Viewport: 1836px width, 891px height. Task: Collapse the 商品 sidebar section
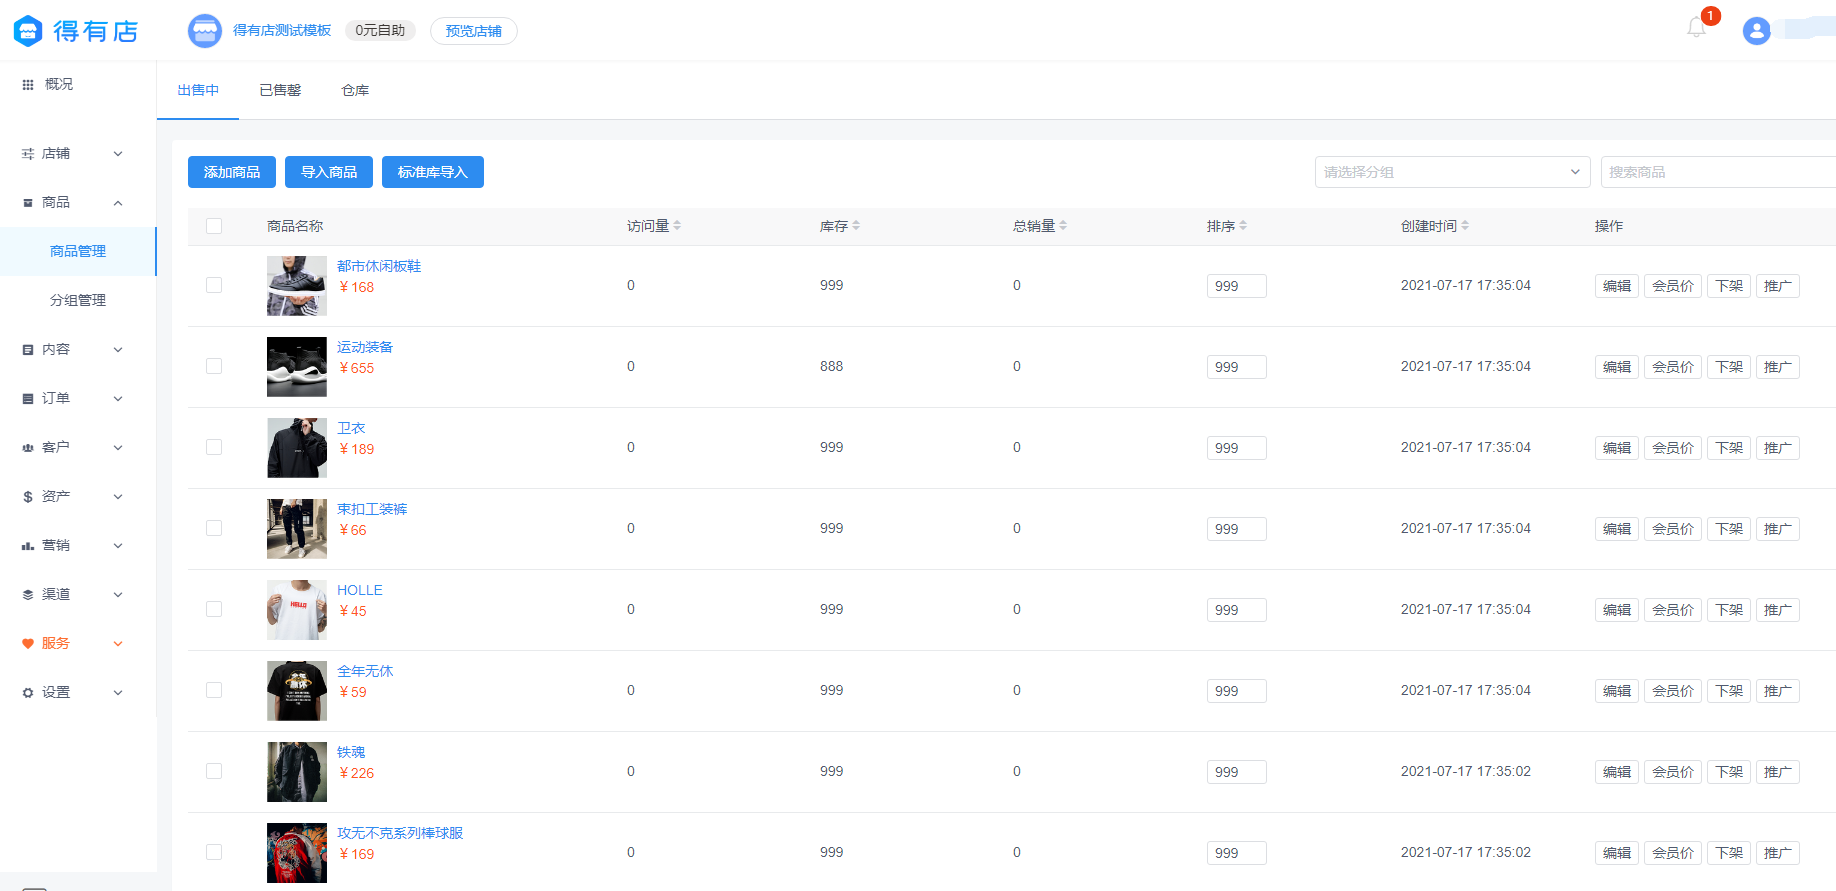75,202
